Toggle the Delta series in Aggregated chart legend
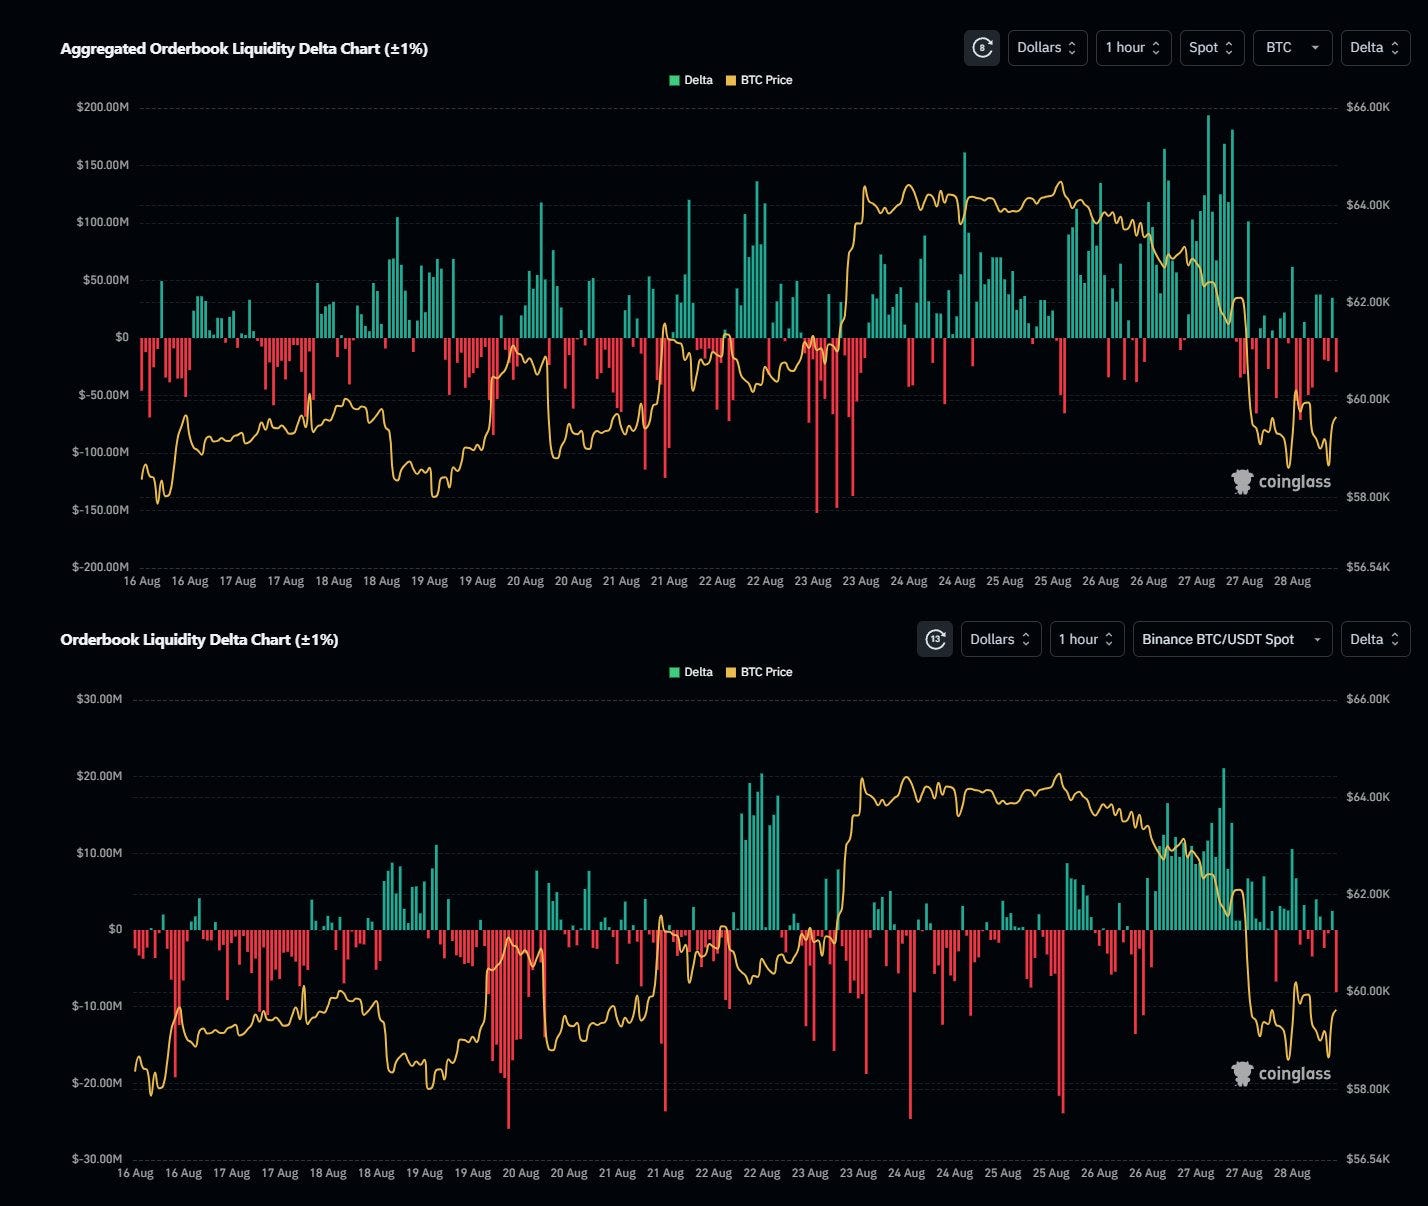Viewport: 1428px width, 1206px height. [691, 80]
